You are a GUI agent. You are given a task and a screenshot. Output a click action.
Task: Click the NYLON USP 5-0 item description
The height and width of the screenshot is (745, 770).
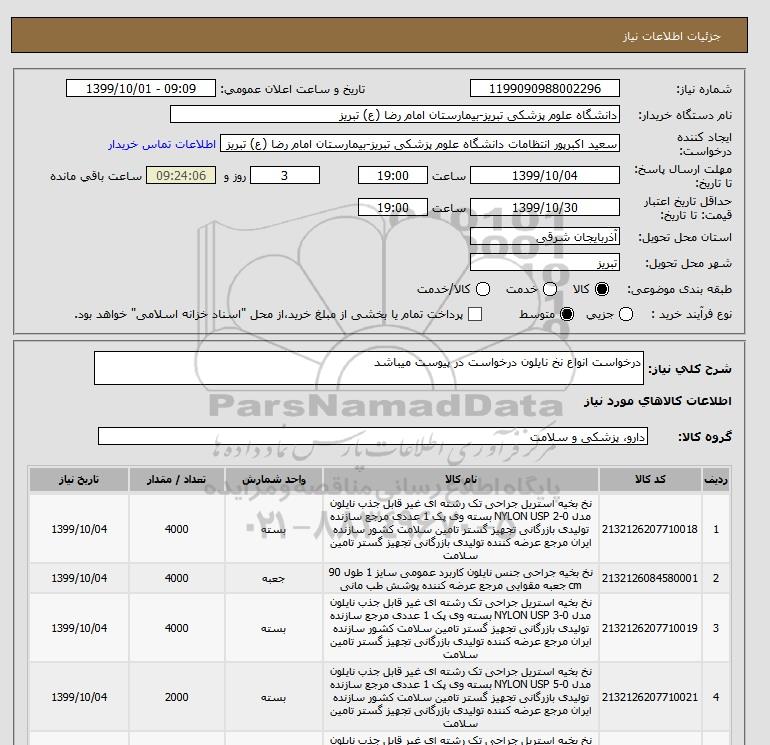pyautogui.click(x=461, y=697)
